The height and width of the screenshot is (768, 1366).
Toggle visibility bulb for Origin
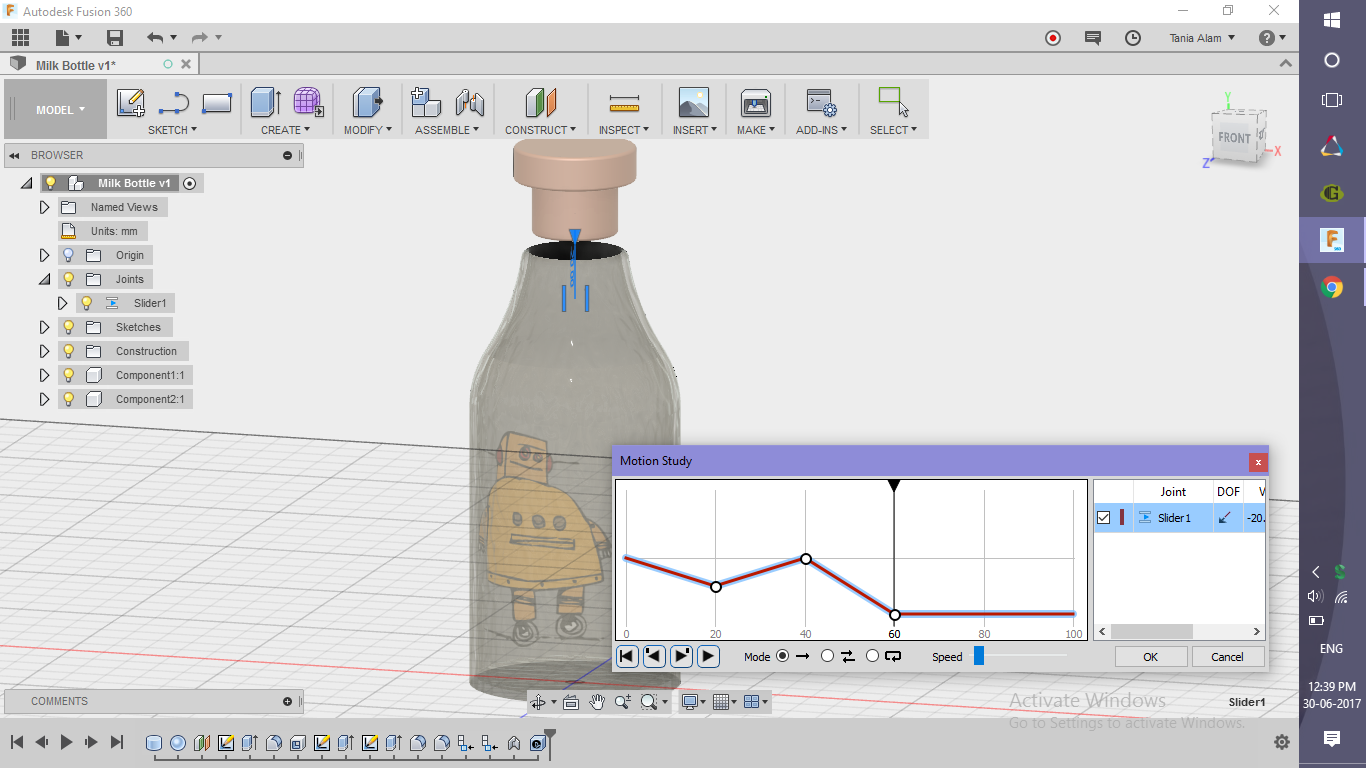[68, 255]
